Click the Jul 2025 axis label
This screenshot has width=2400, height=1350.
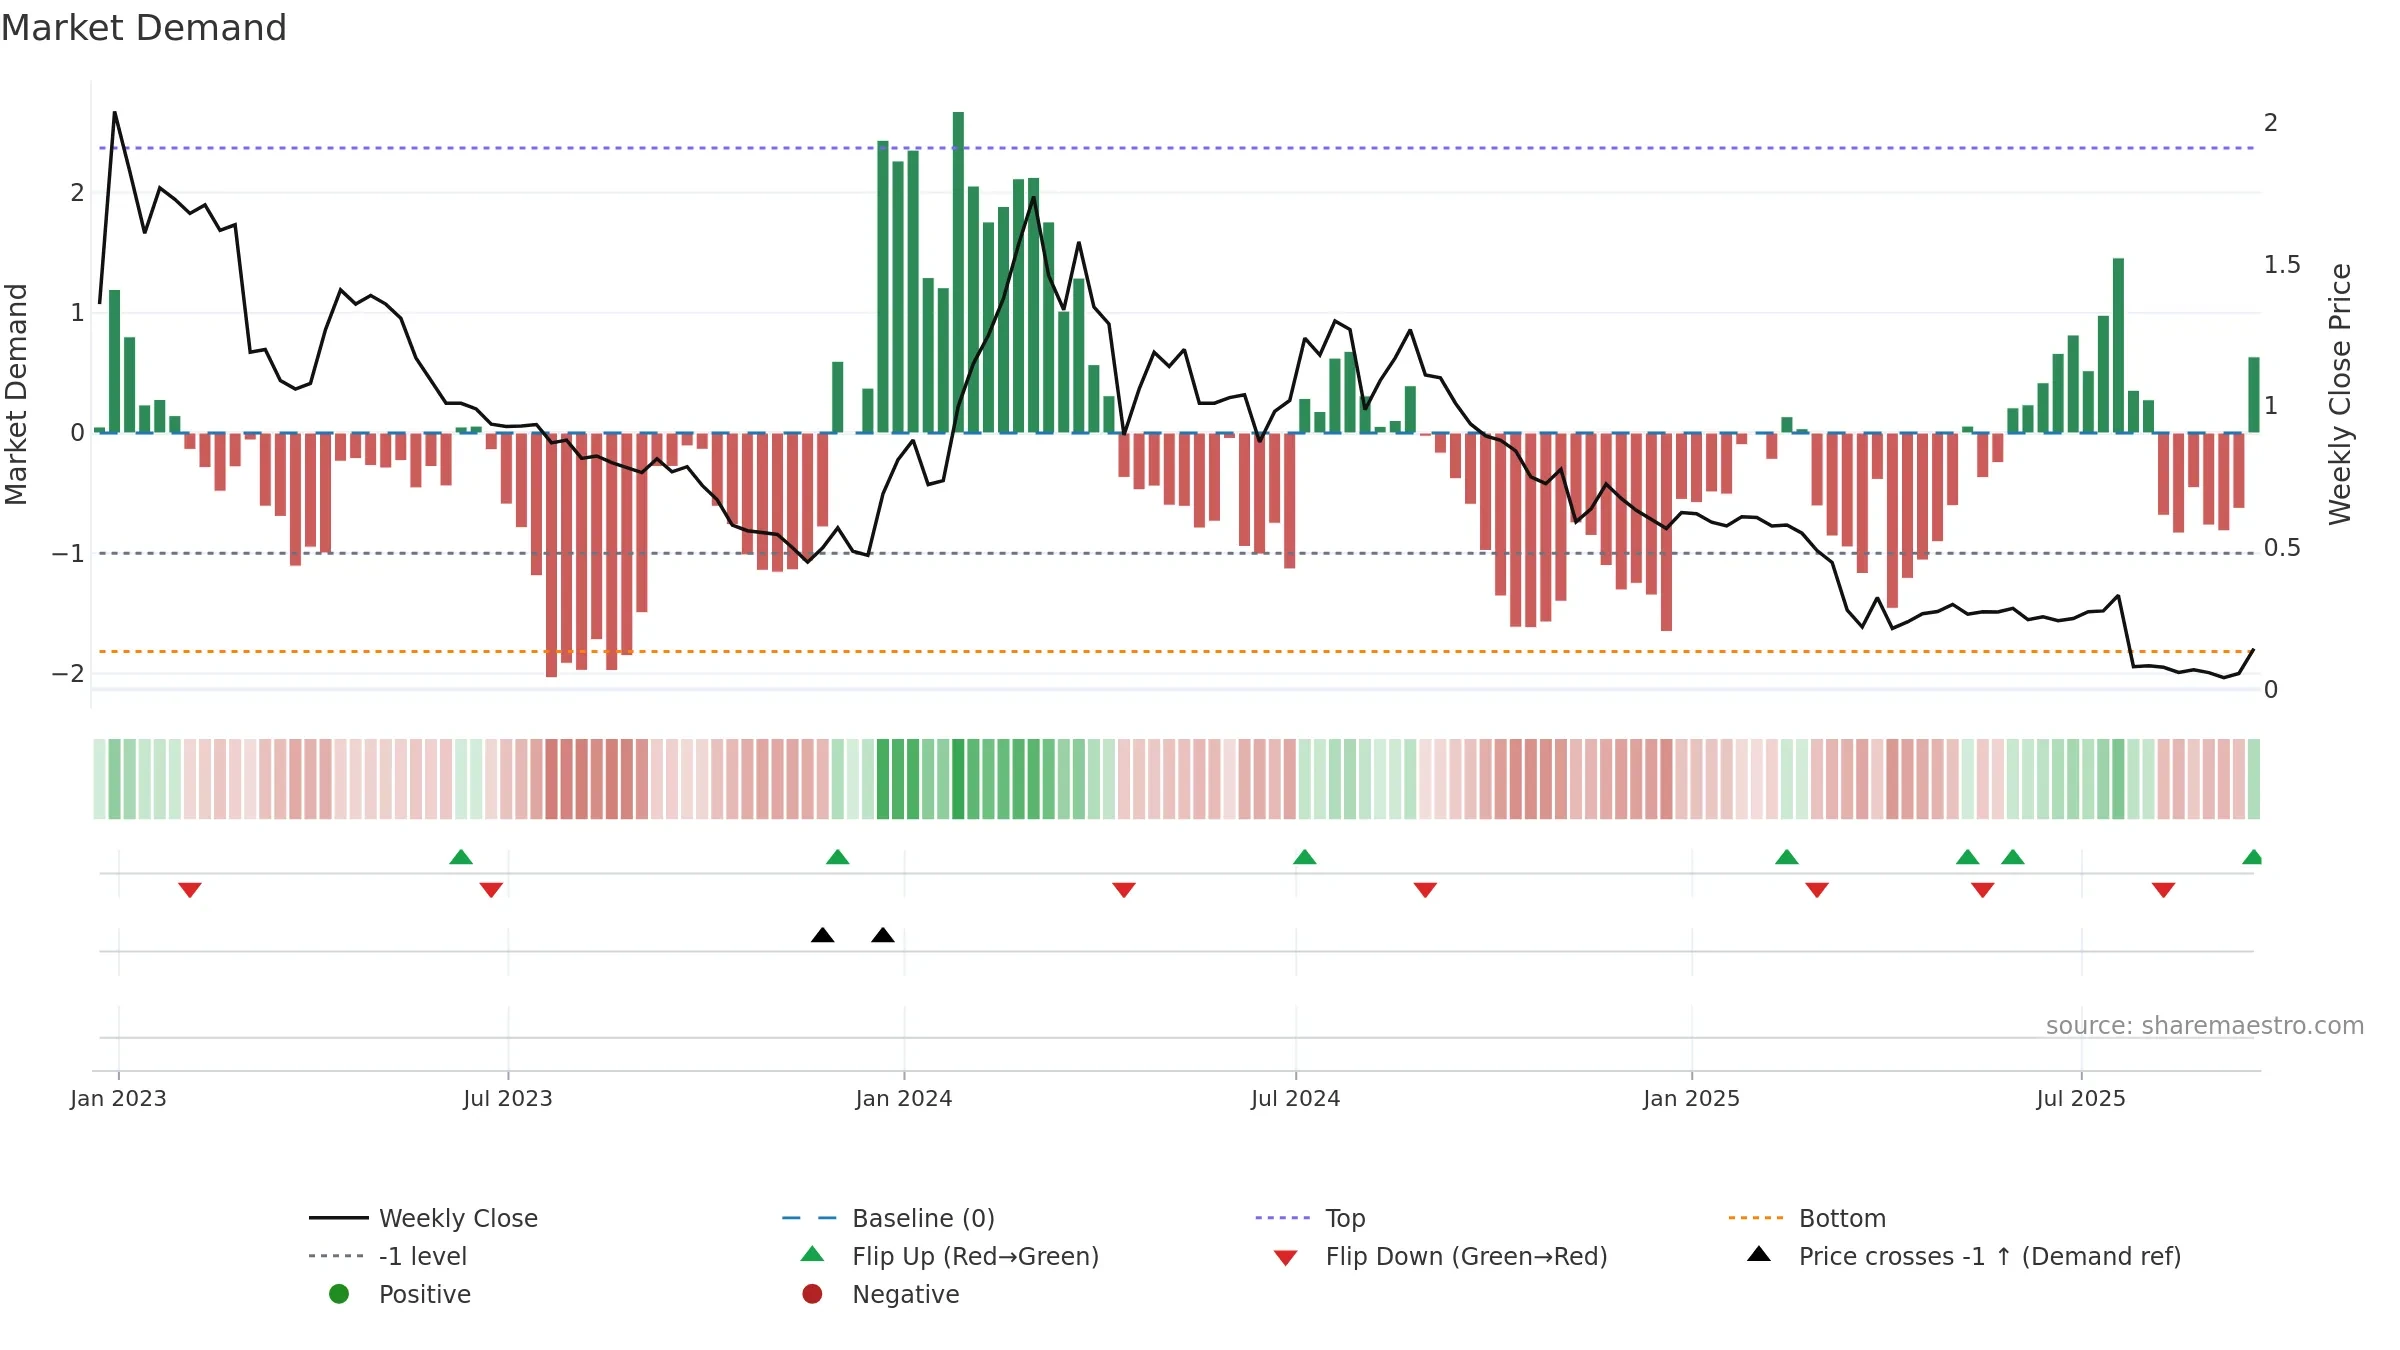(x=2081, y=1099)
